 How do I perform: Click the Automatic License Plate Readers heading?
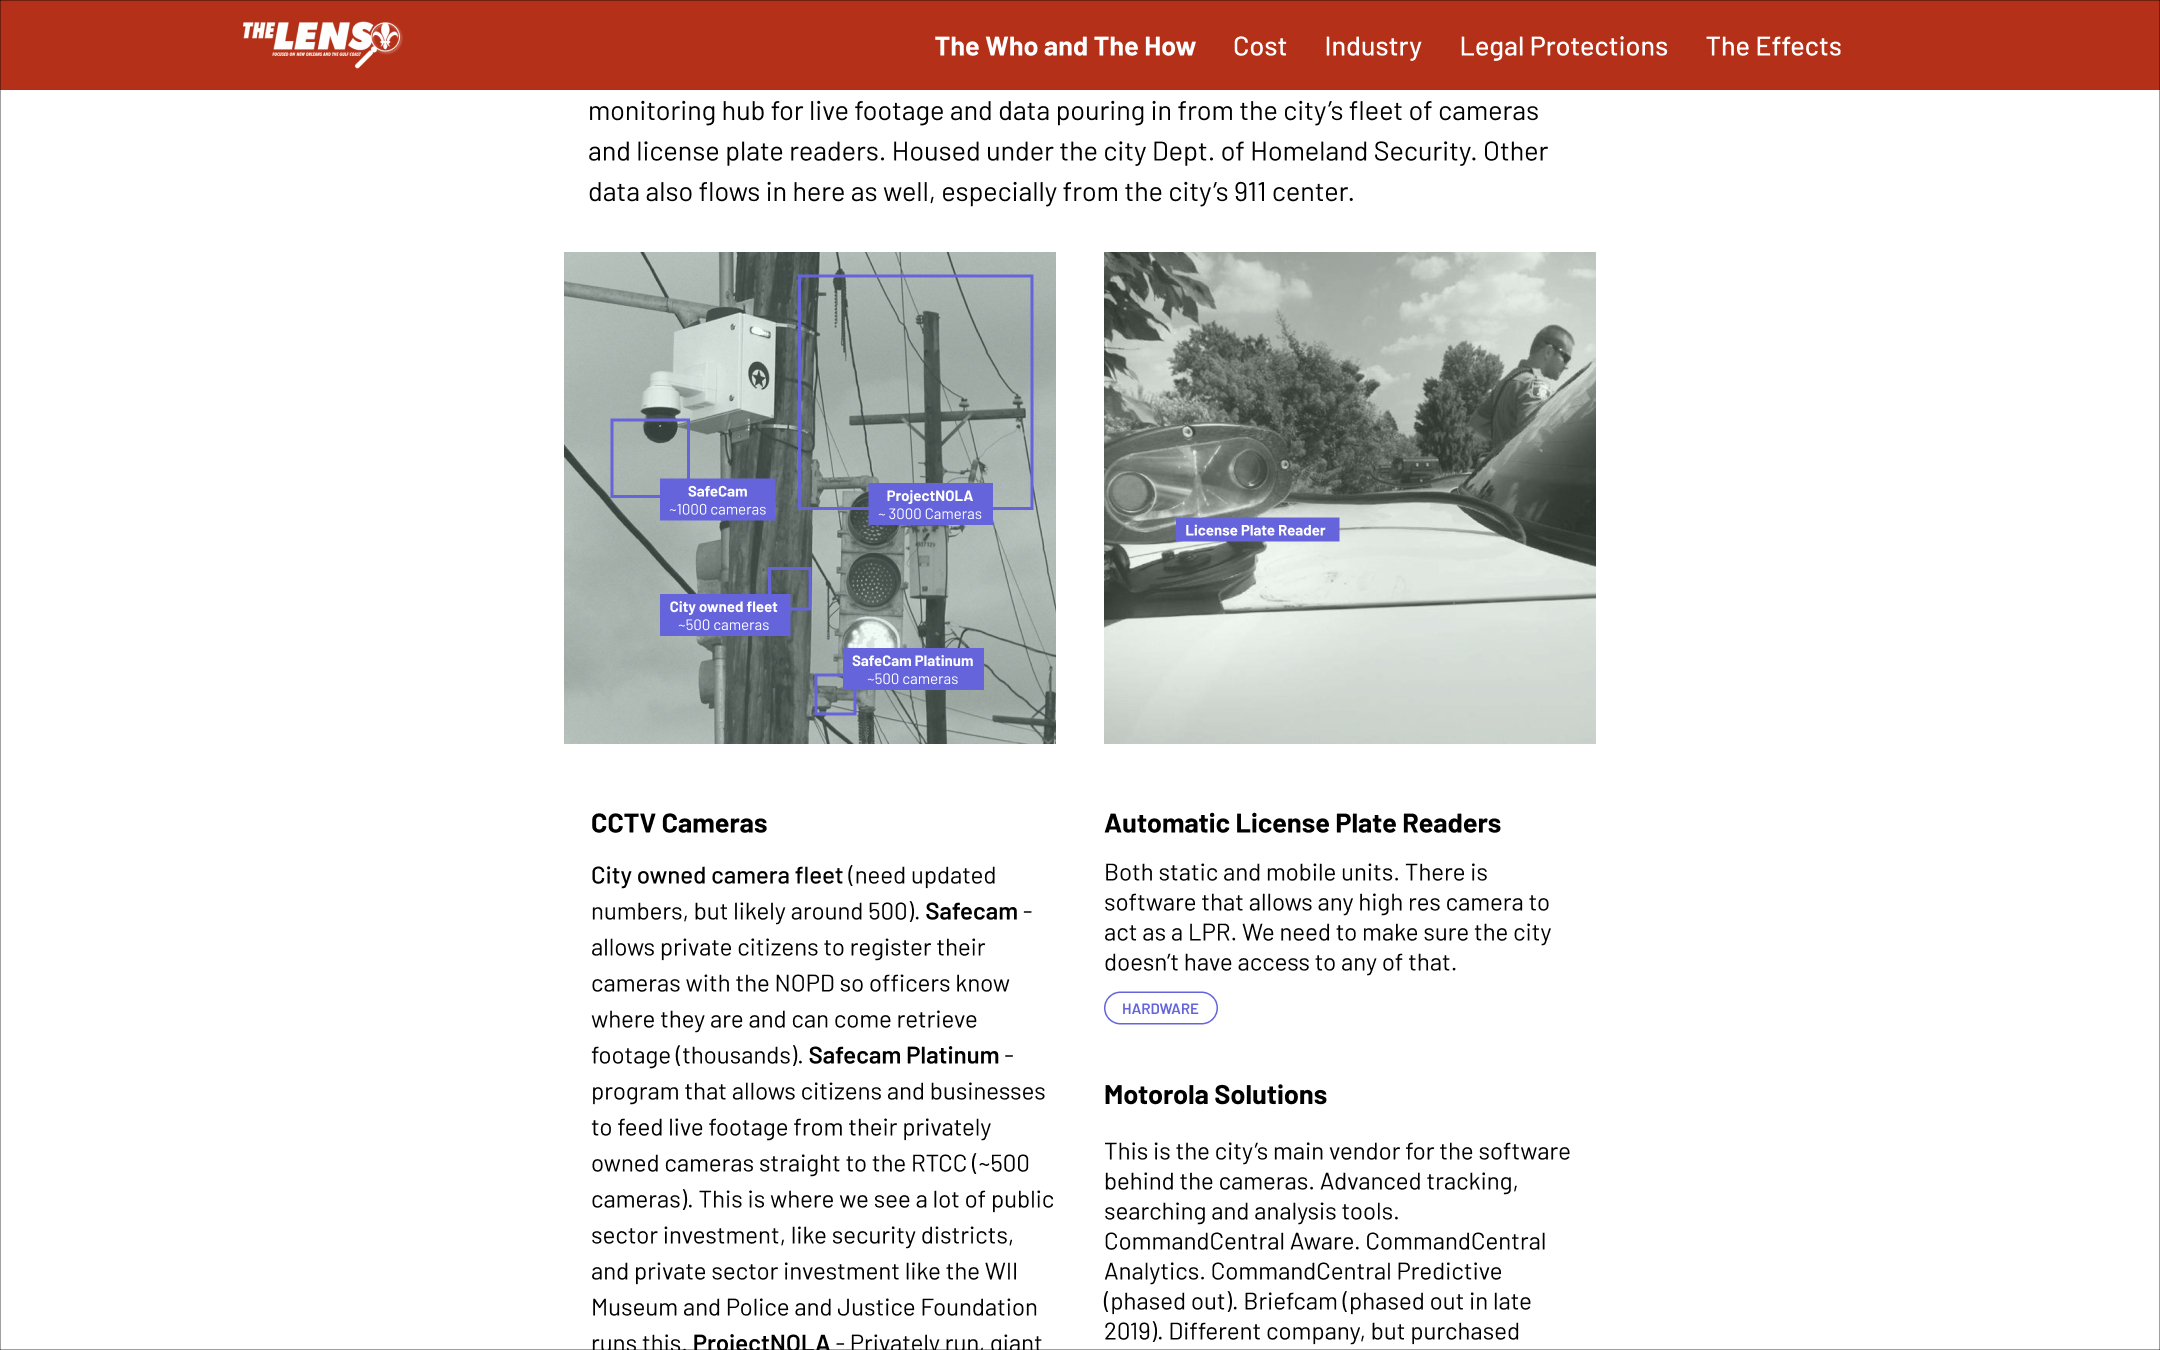[x=1302, y=823]
